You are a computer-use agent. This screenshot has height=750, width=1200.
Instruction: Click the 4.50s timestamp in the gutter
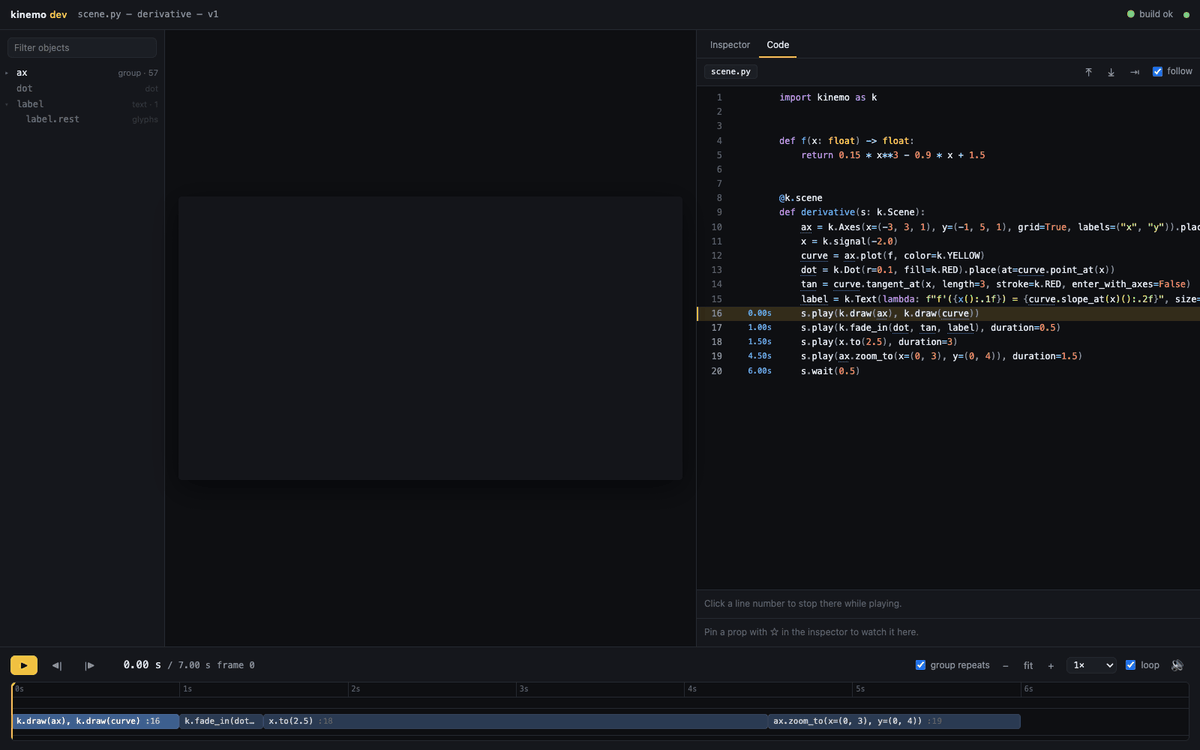click(x=760, y=356)
